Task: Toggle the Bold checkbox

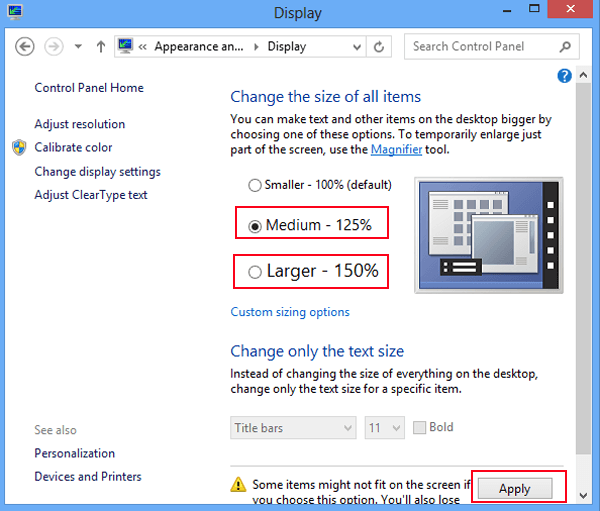Action: [419, 428]
